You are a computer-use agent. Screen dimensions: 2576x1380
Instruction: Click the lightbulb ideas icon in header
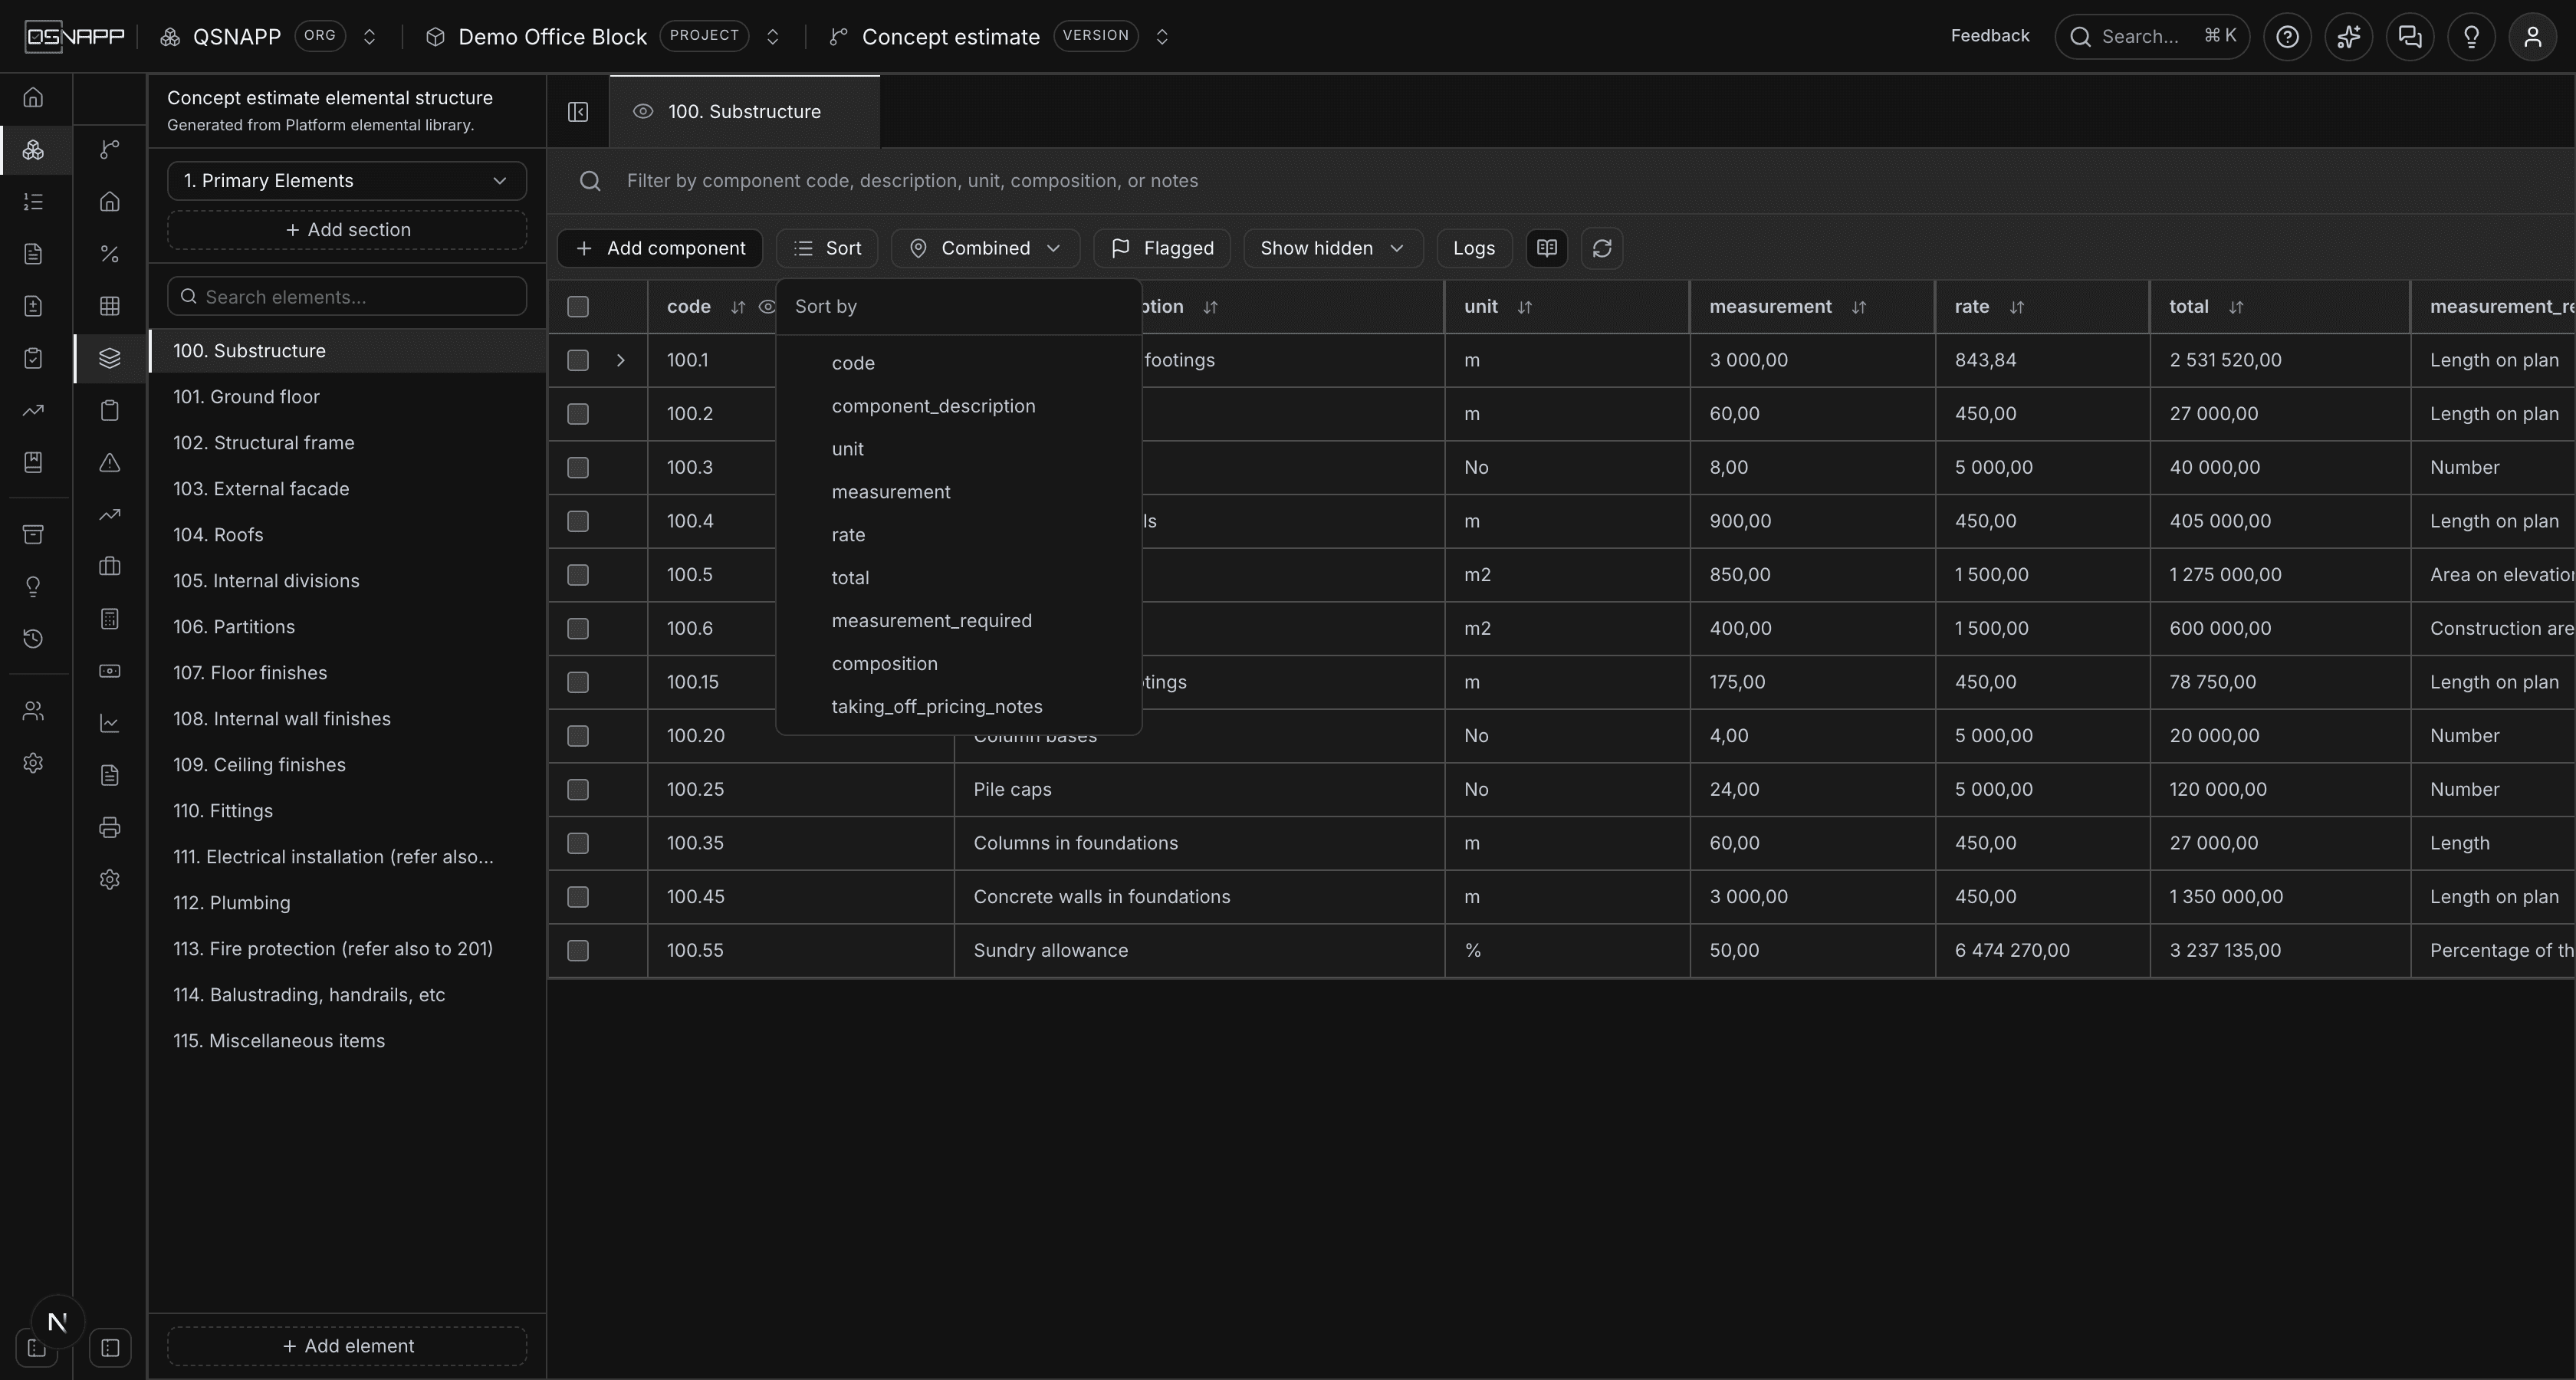[2471, 37]
